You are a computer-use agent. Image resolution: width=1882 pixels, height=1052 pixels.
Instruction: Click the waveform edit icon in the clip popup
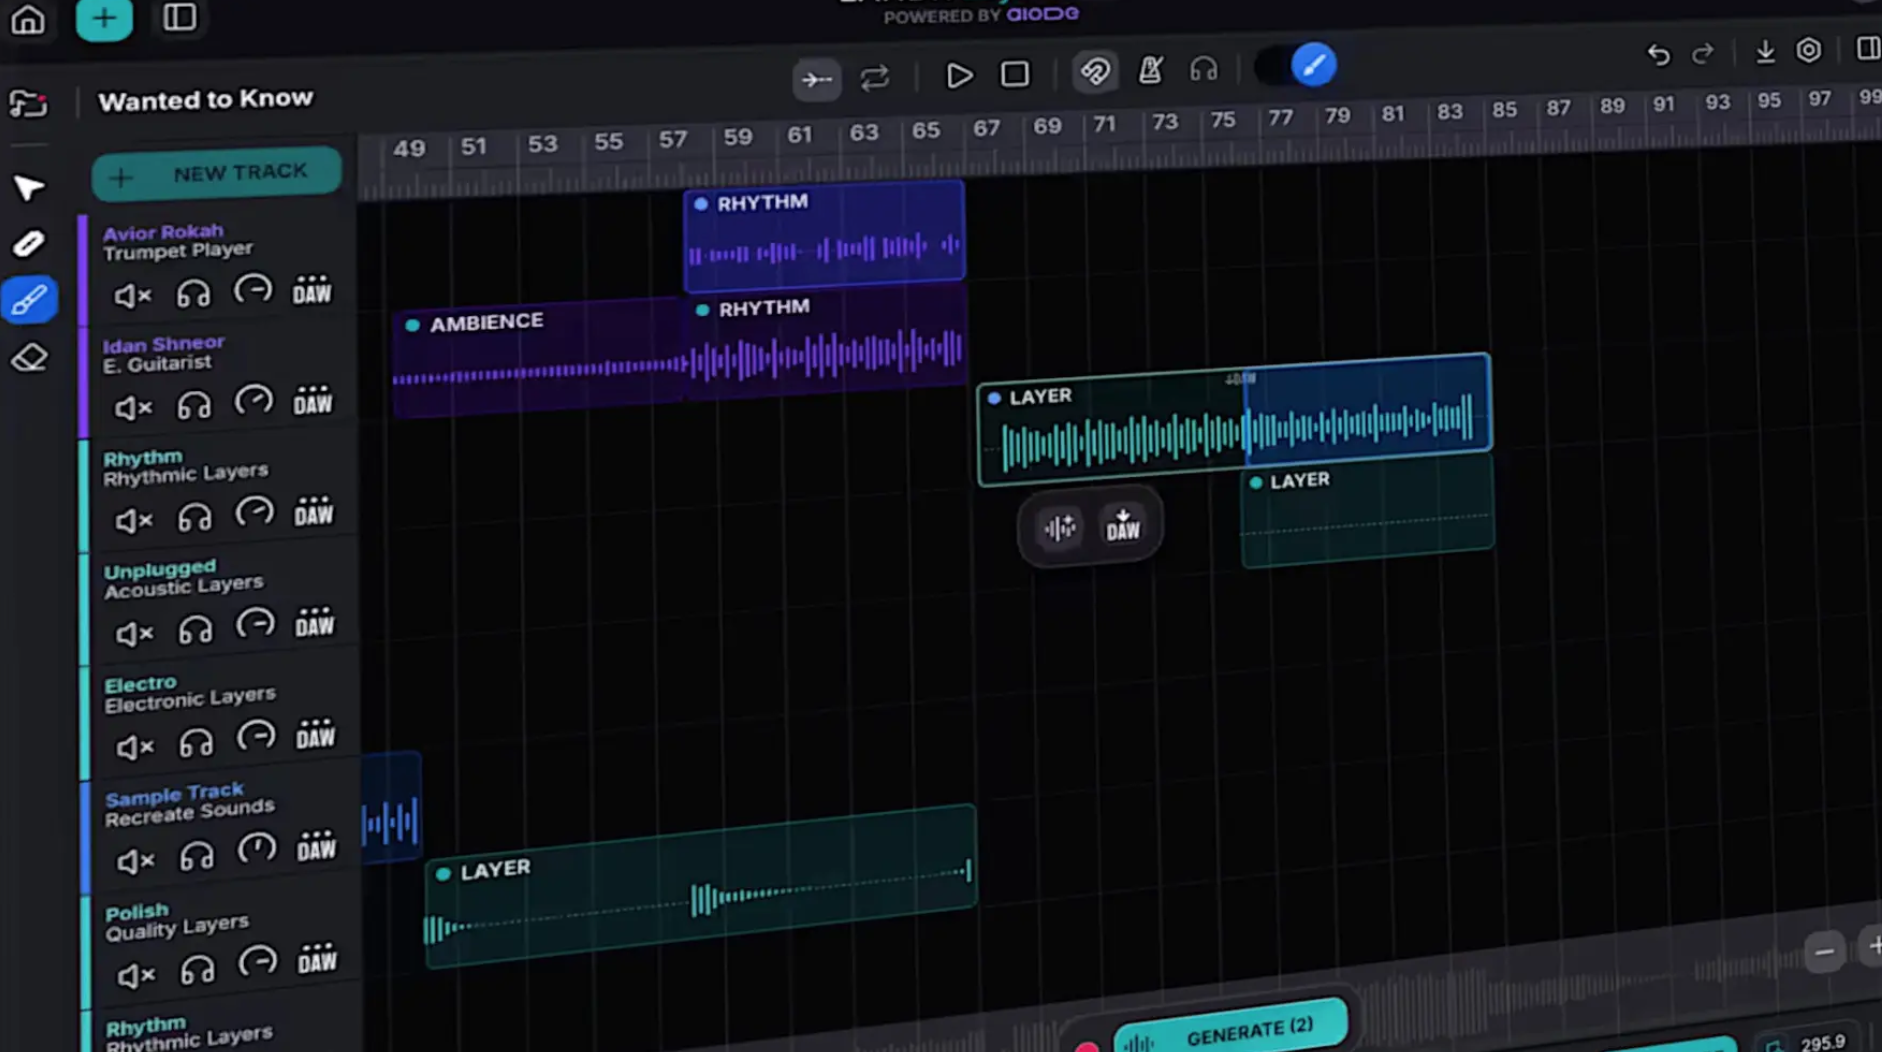1059,527
